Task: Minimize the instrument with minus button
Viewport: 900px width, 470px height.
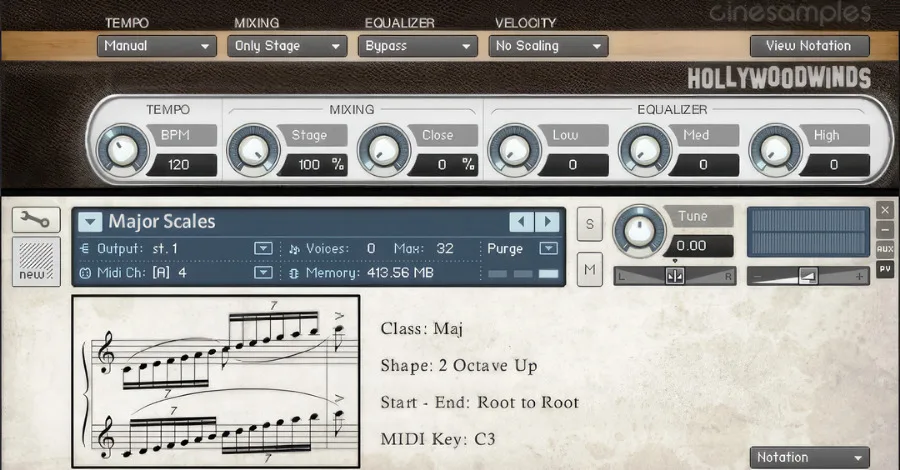Action: pos(885,230)
